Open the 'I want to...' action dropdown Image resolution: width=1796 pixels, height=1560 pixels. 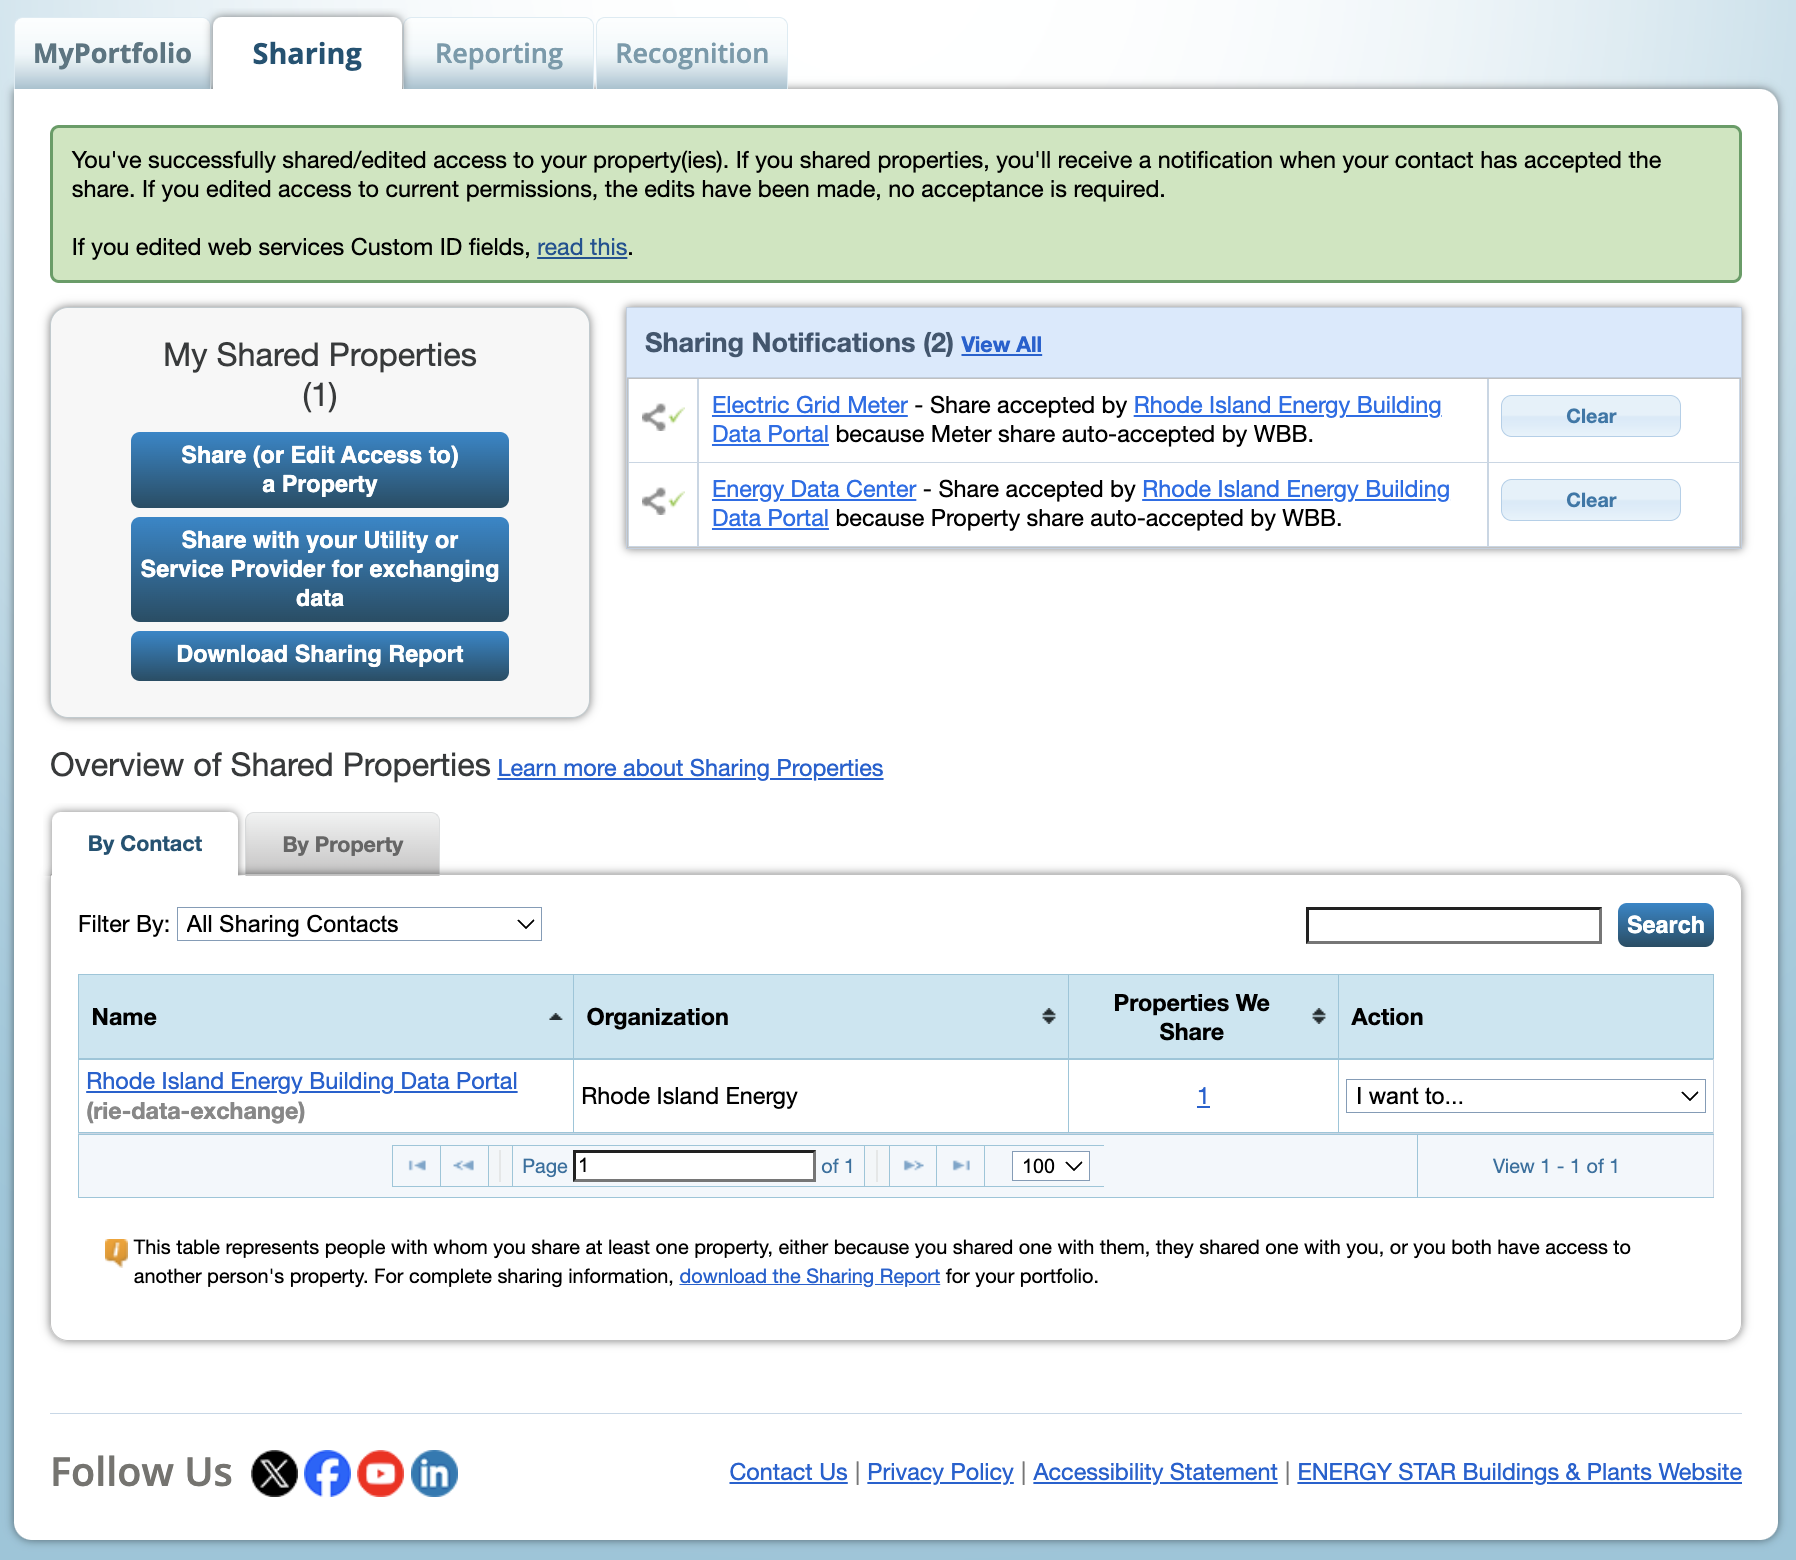[x=1525, y=1096]
